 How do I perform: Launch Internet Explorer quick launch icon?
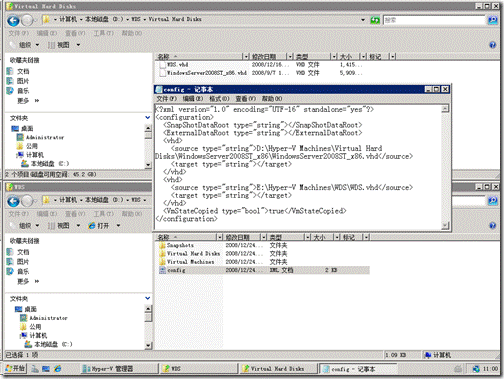(57, 369)
